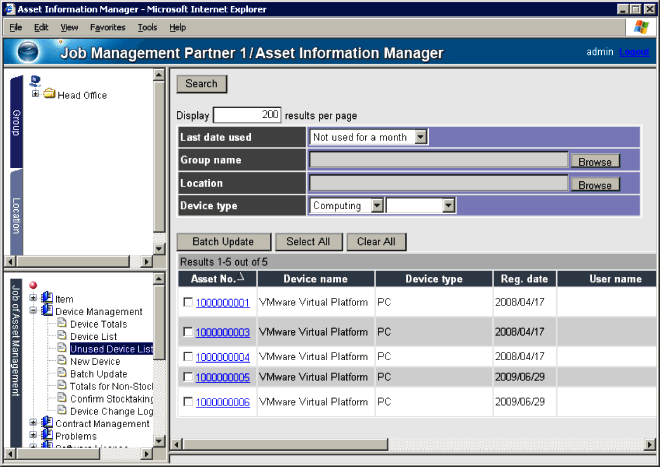Tick the checkbox beside asset 1000000004

tap(187, 356)
